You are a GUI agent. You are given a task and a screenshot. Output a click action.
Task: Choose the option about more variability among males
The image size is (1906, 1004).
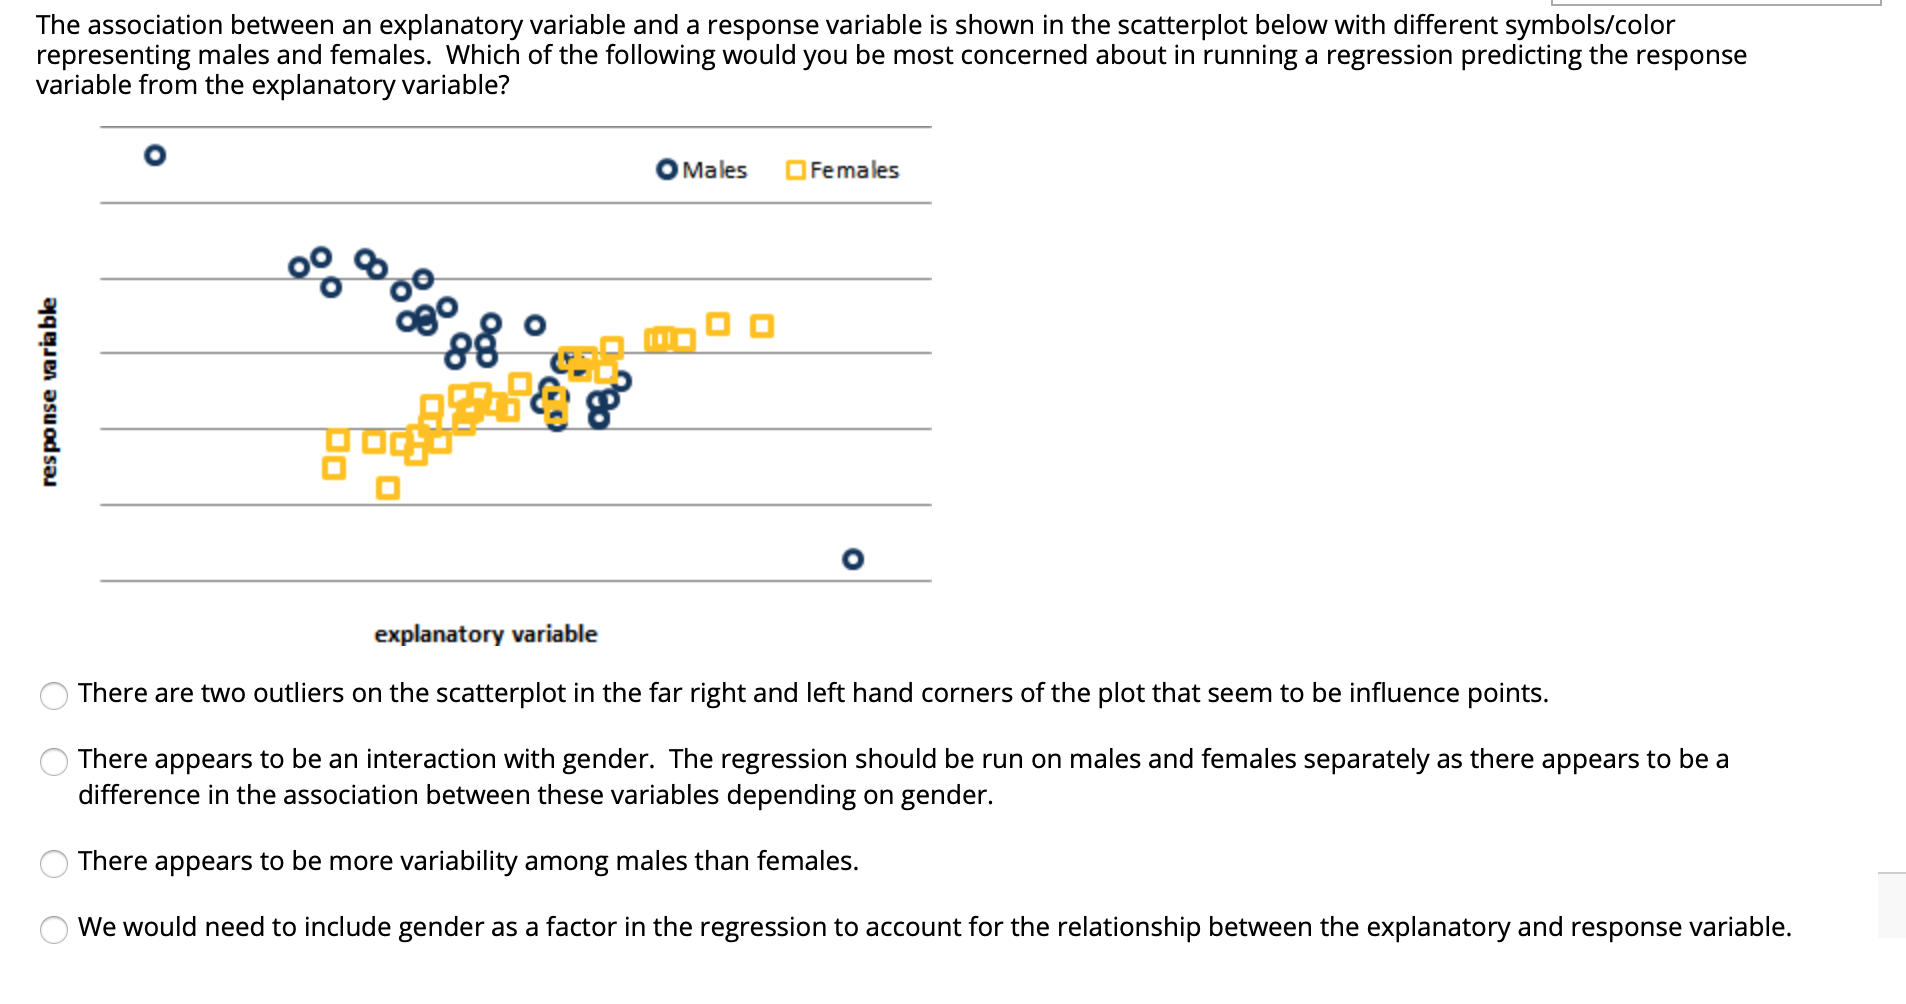53,864
